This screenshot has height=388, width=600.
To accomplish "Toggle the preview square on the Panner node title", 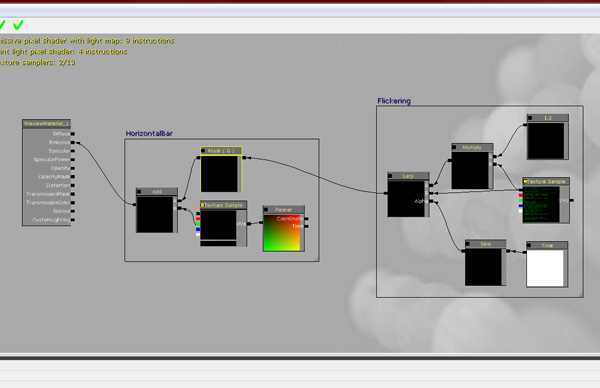I will 266,210.
